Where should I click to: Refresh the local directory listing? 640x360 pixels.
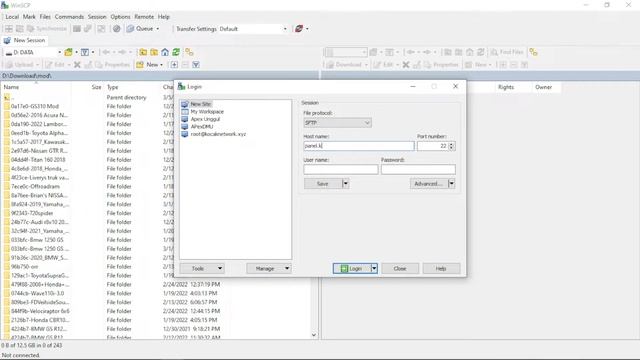[x=176, y=52]
